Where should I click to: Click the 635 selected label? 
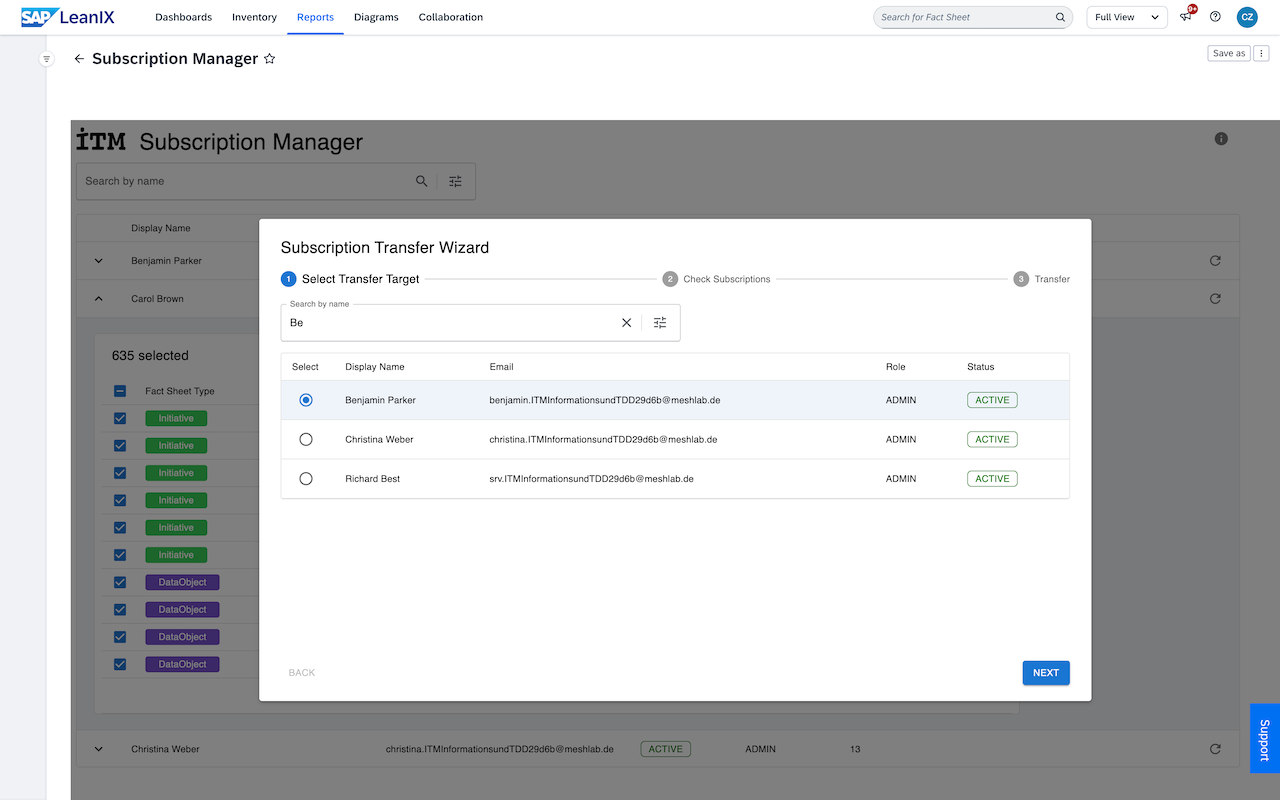[150, 355]
